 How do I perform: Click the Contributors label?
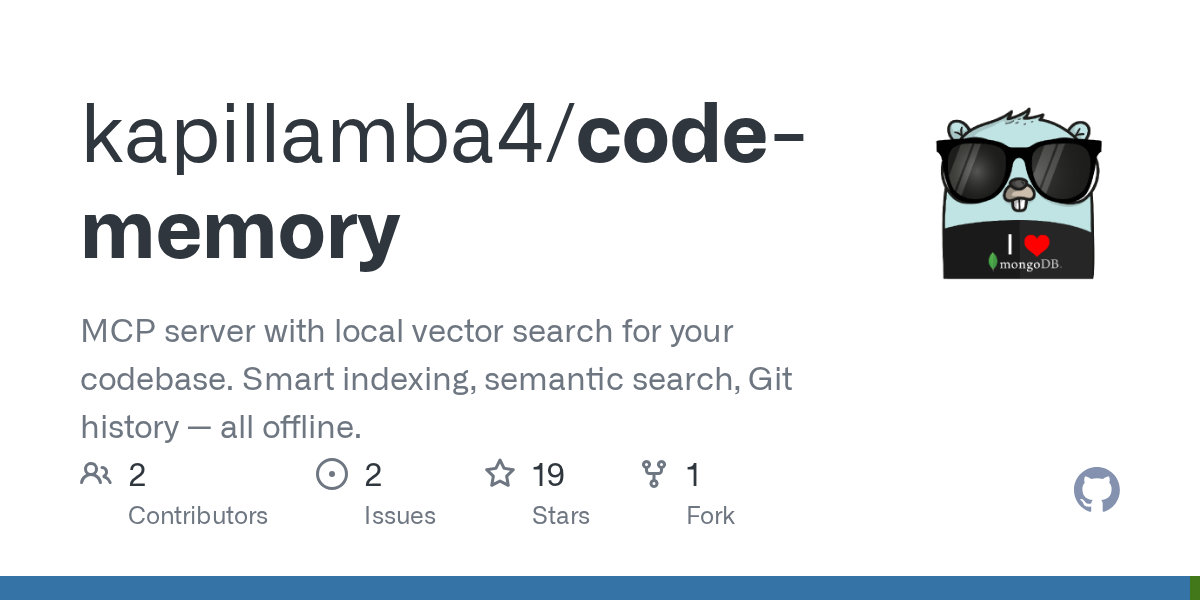point(198,516)
